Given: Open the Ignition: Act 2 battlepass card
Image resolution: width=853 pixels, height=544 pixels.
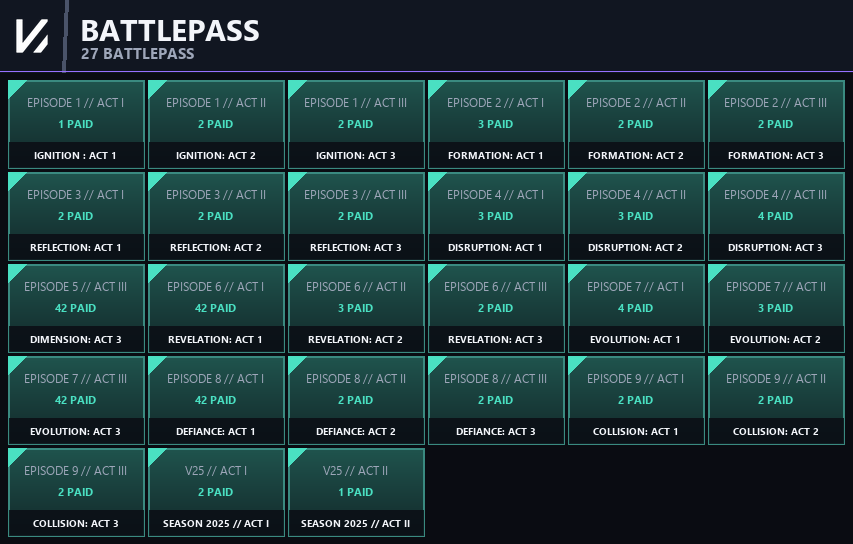Looking at the screenshot, I should point(216,125).
